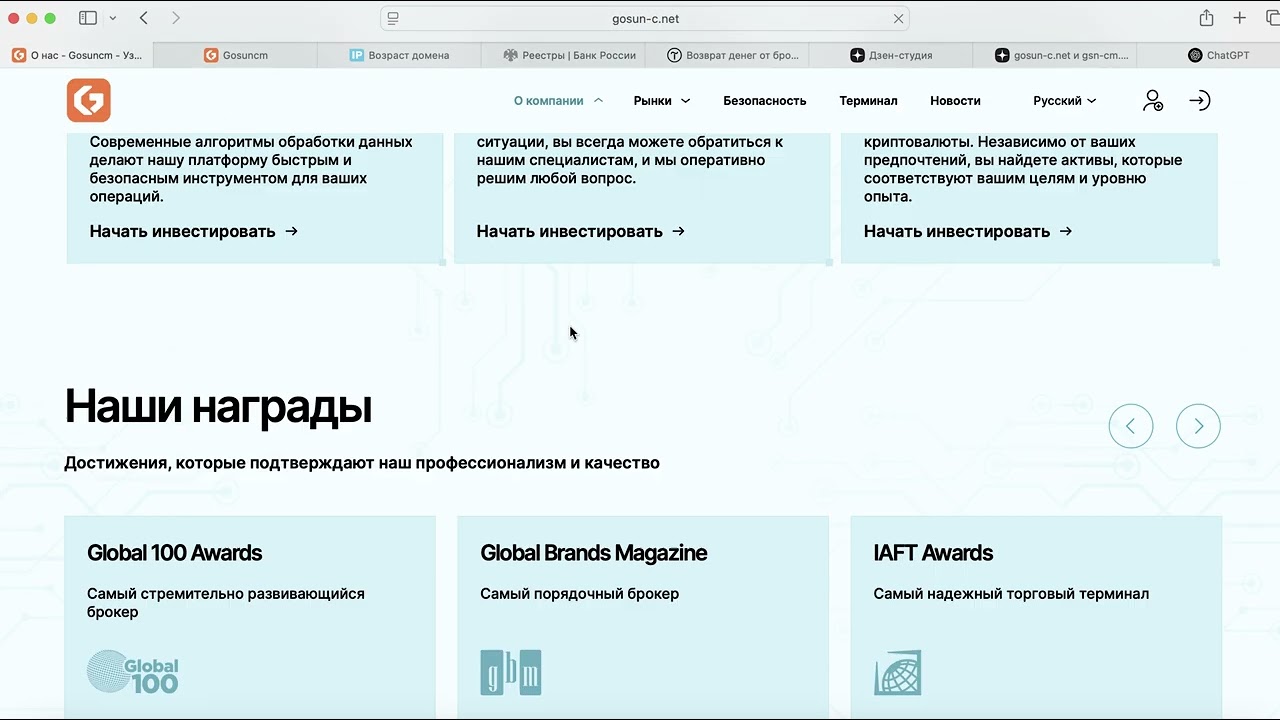Select the О нас - Gosuncm tab
Viewport: 1280px width, 720px height.
pos(77,55)
